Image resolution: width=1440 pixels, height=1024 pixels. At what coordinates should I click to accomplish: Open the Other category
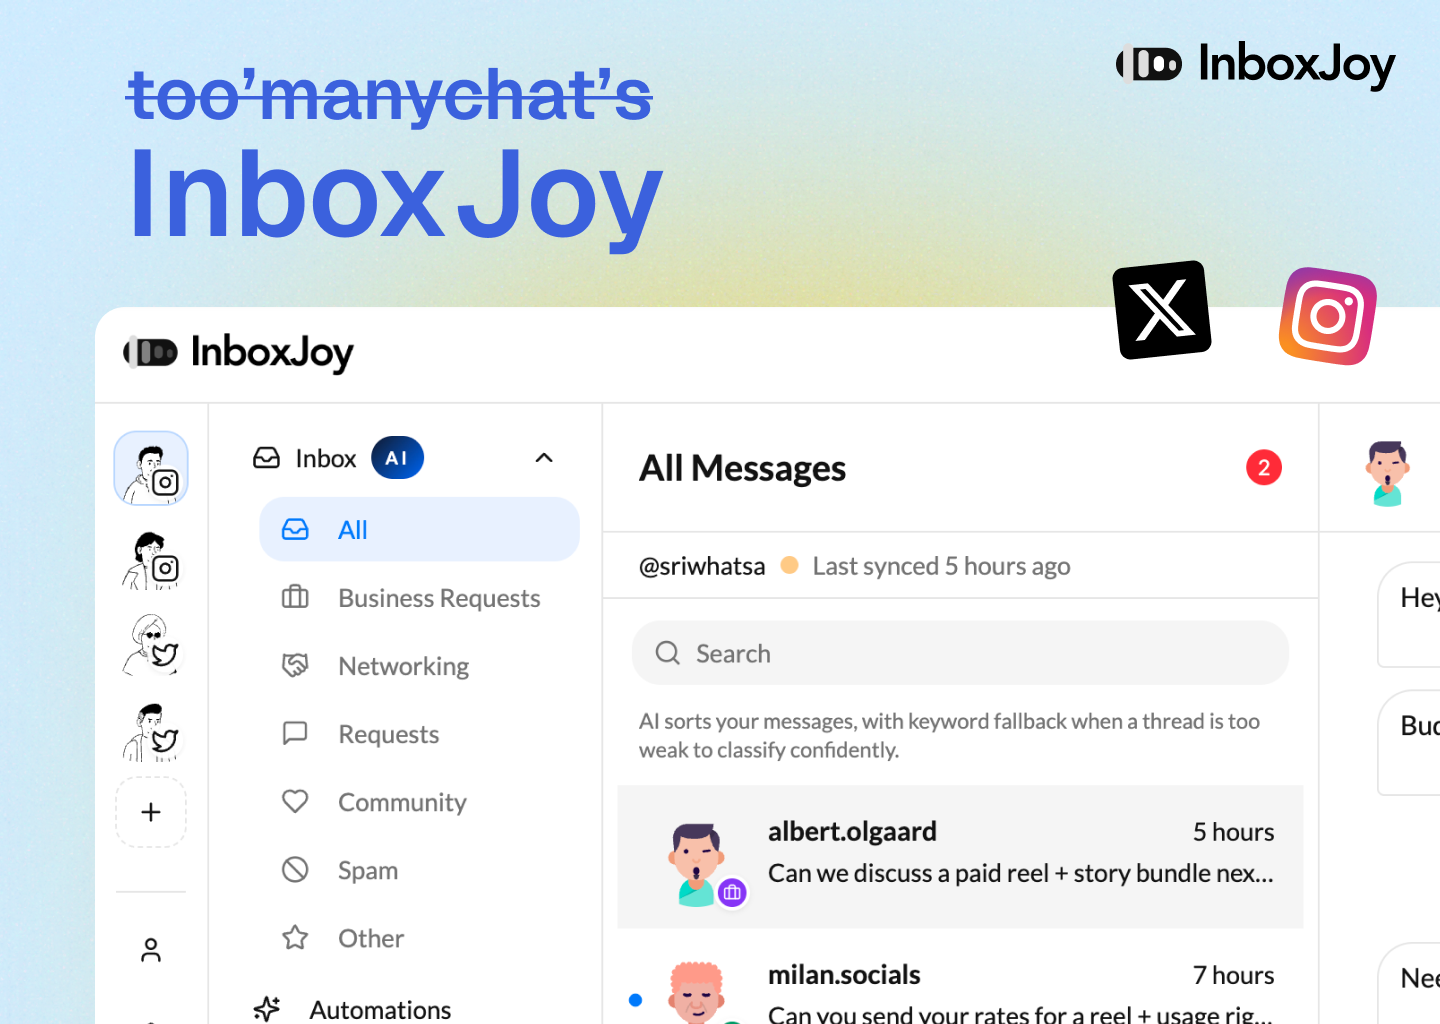tap(419, 938)
